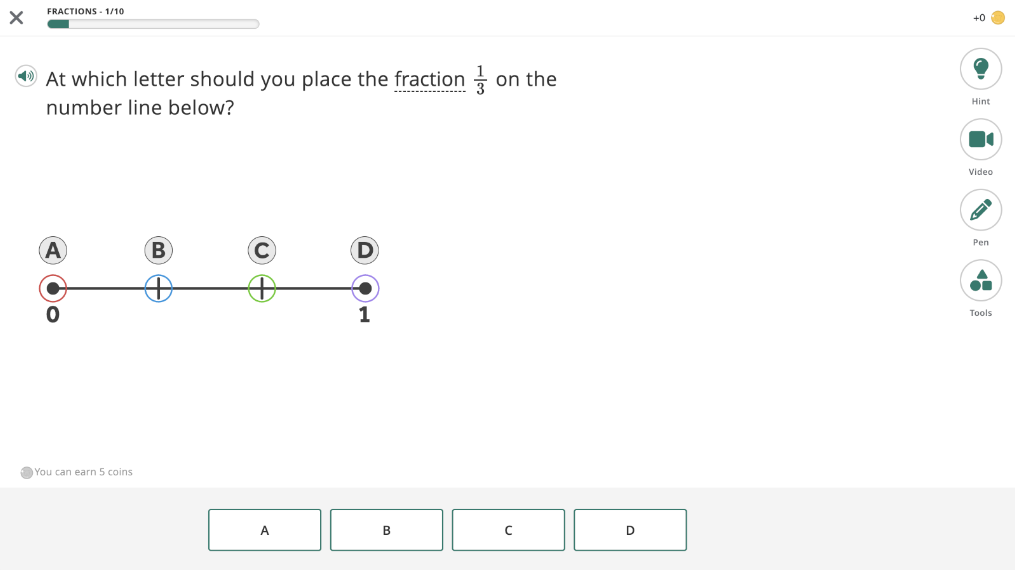Open the Hint lightbulb
The height and width of the screenshot is (570, 1015).
click(980, 69)
